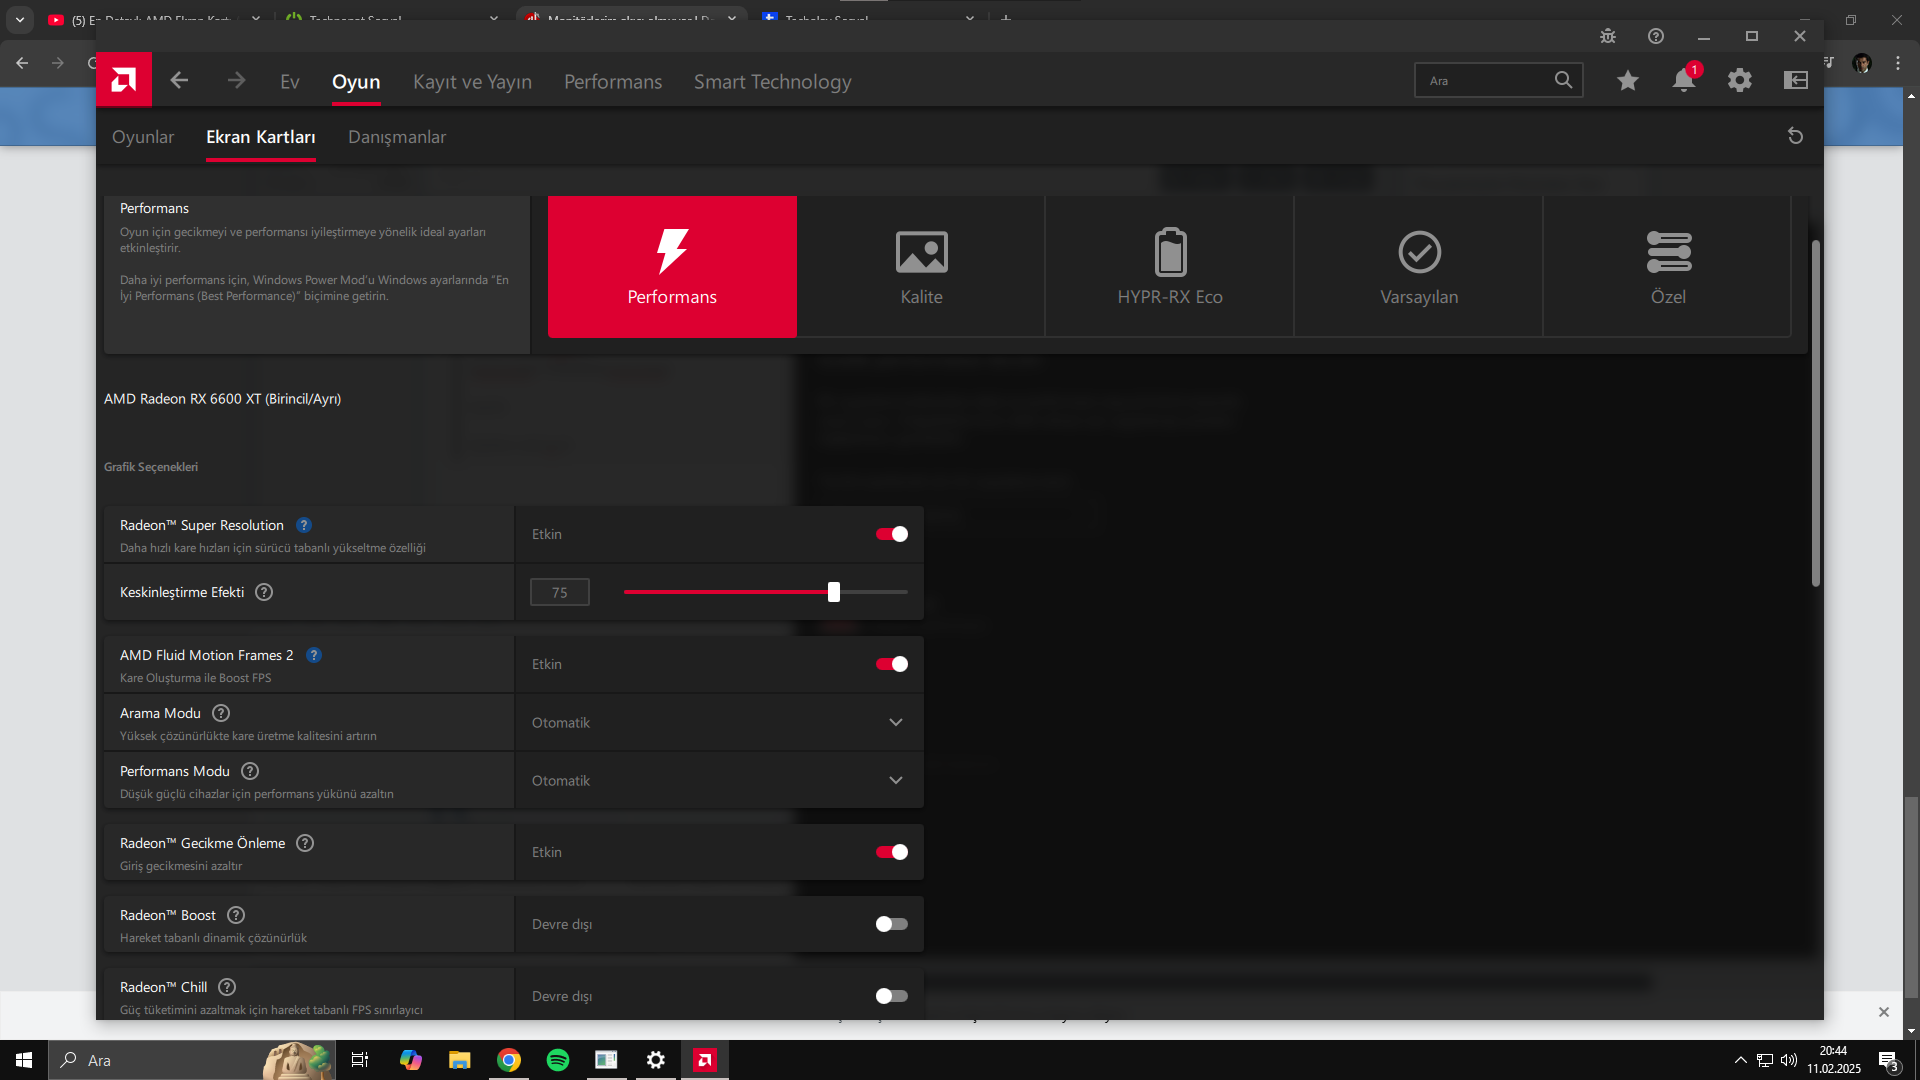Screen dimensions: 1920x1080
Task: Click the search magnifier icon
Action: click(1563, 80)
